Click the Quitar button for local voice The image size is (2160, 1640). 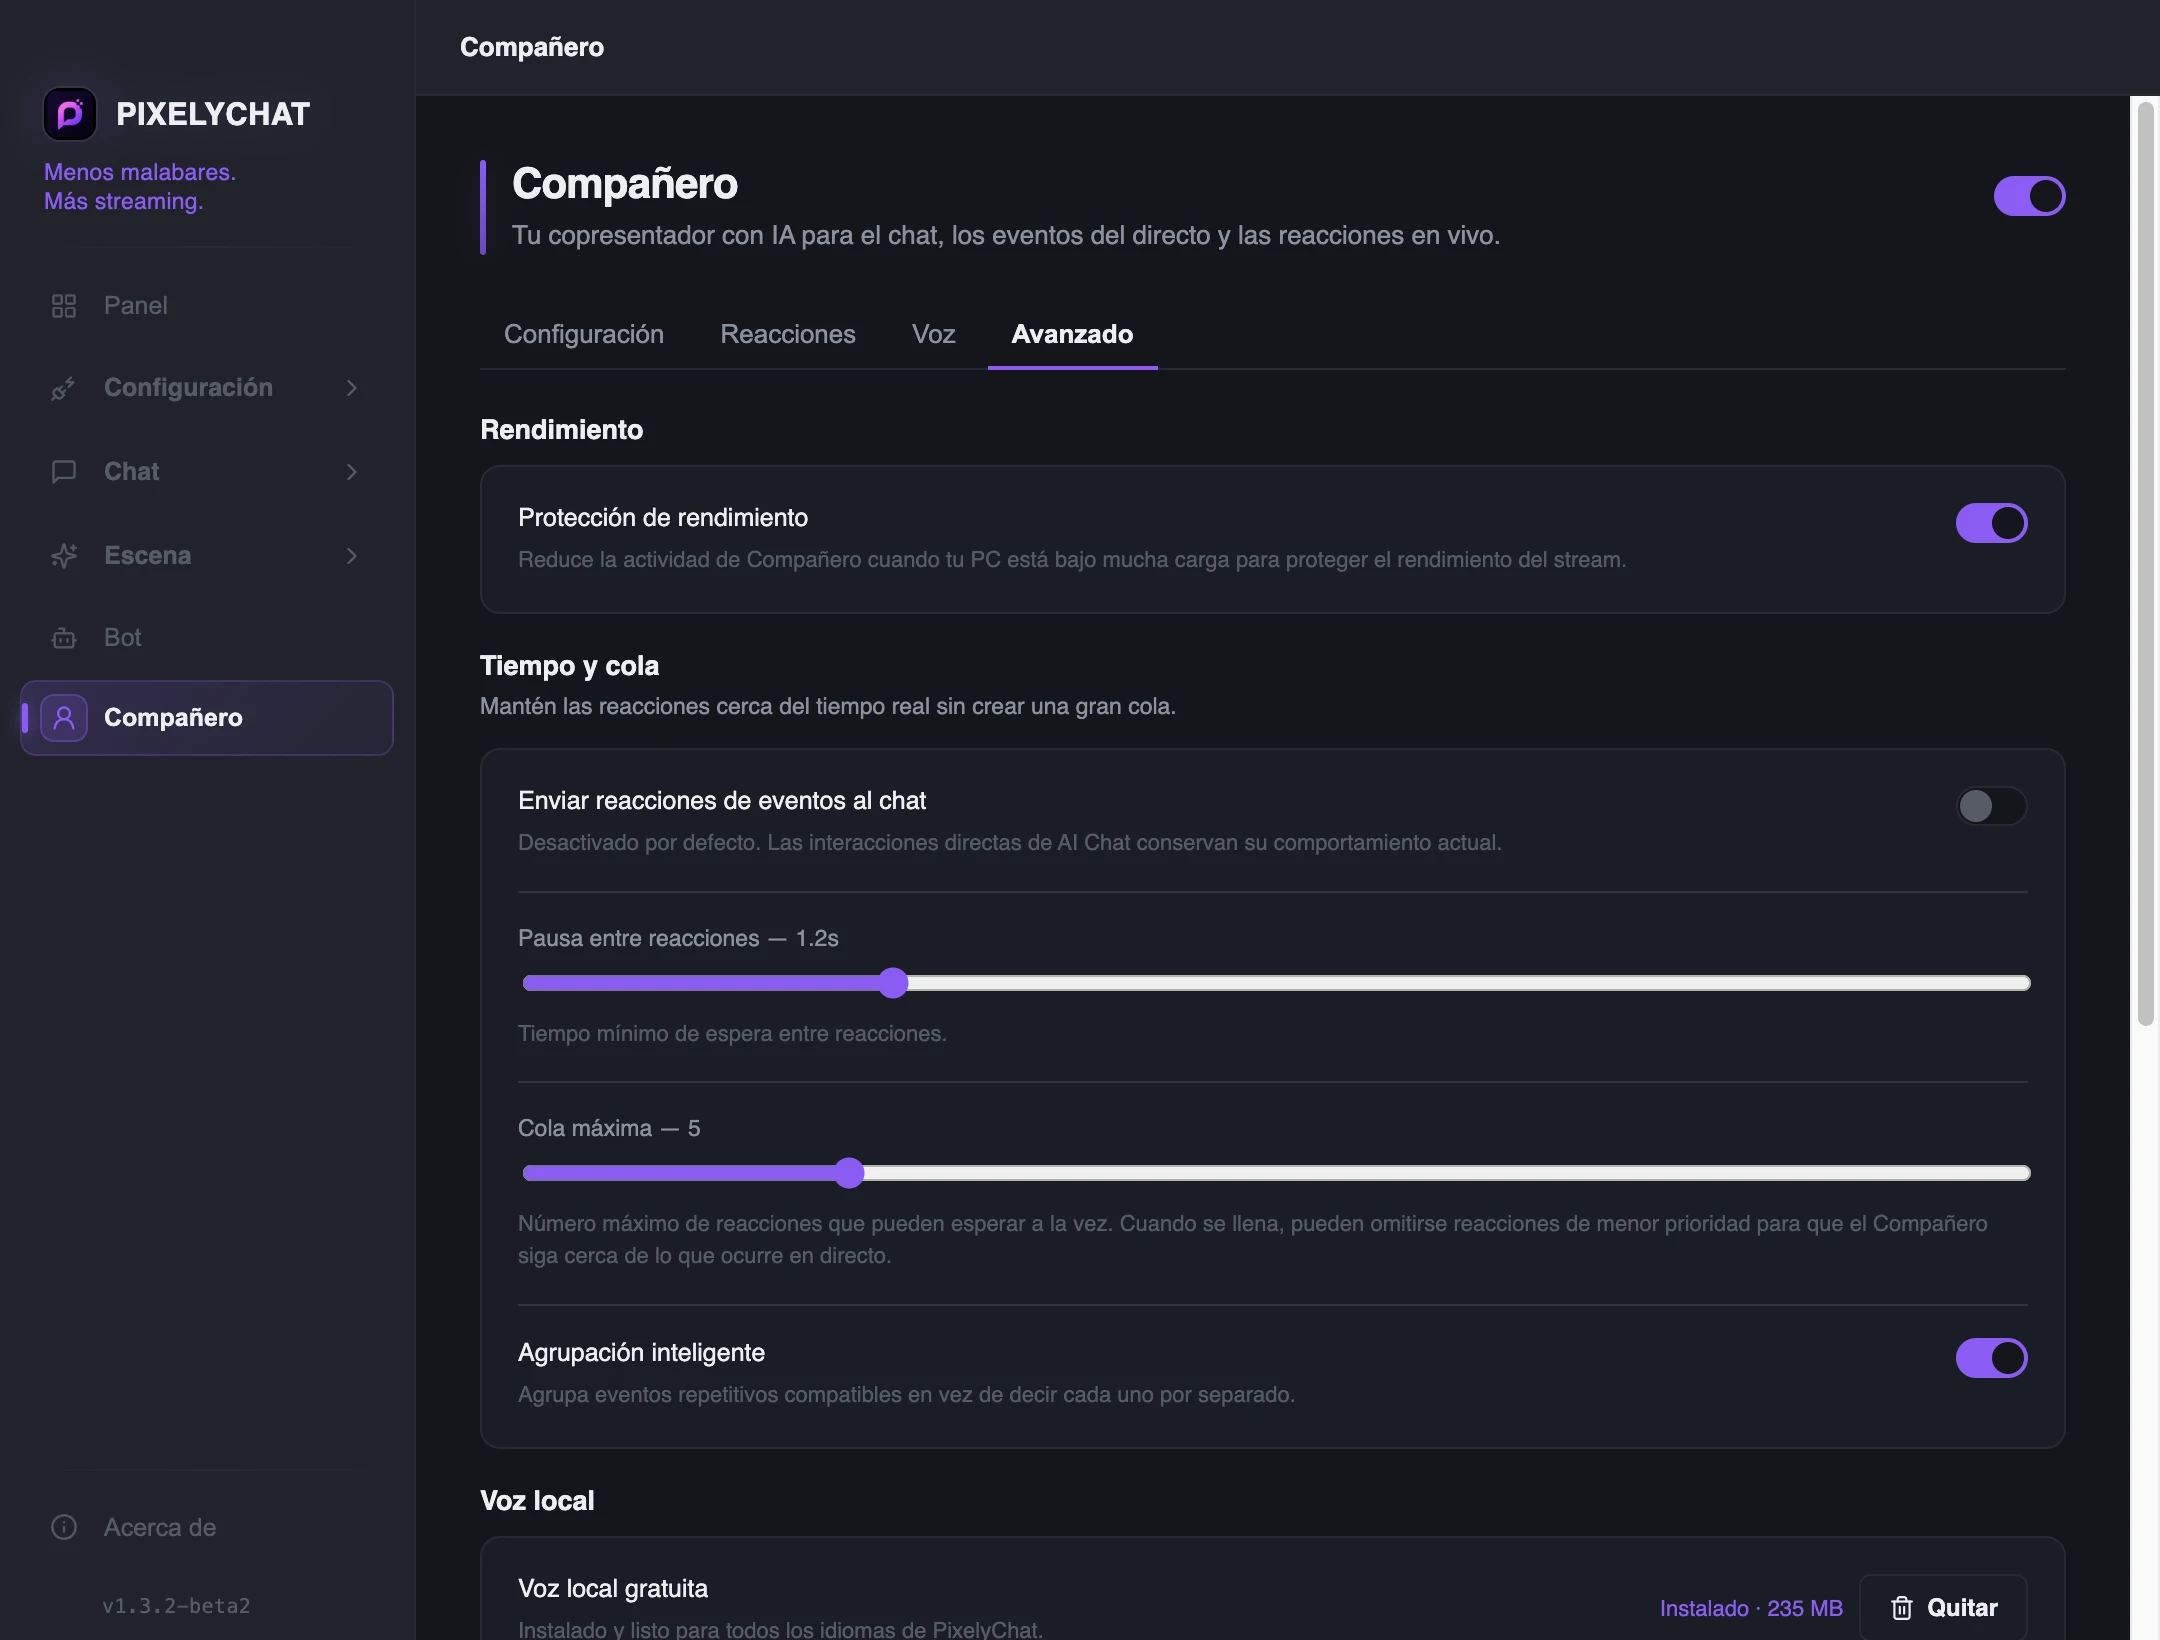click(x=1943, y=1608)
